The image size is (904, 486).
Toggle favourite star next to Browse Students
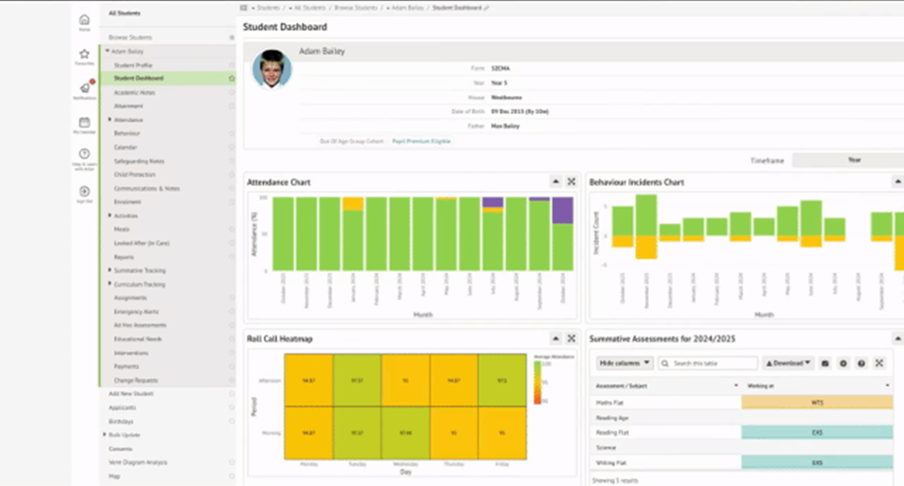point(232,37)
